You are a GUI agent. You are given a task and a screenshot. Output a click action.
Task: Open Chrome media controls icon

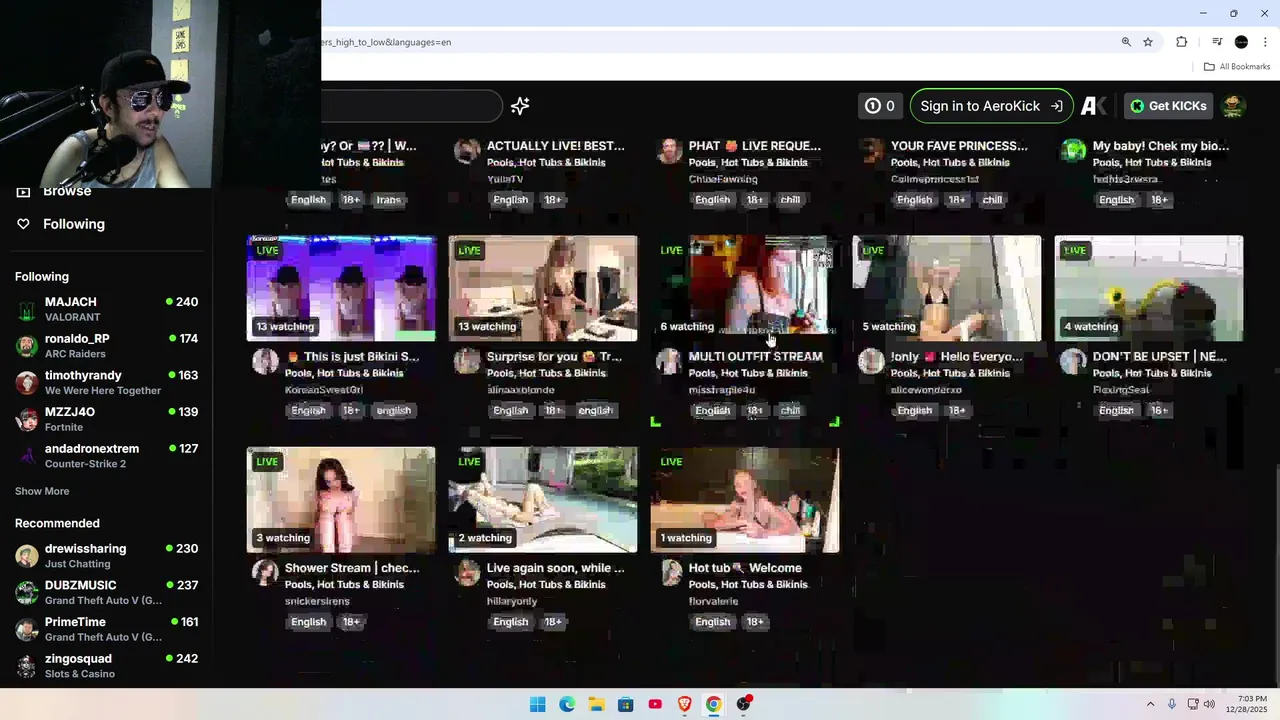pos(1217,42)
